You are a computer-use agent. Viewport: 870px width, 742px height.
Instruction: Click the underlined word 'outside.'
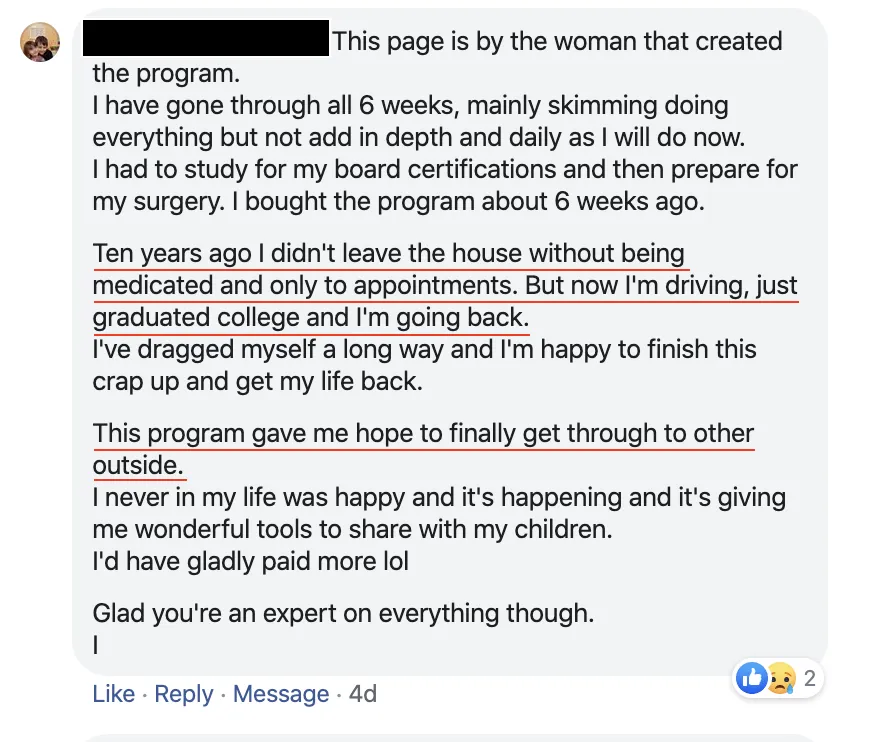138,465
